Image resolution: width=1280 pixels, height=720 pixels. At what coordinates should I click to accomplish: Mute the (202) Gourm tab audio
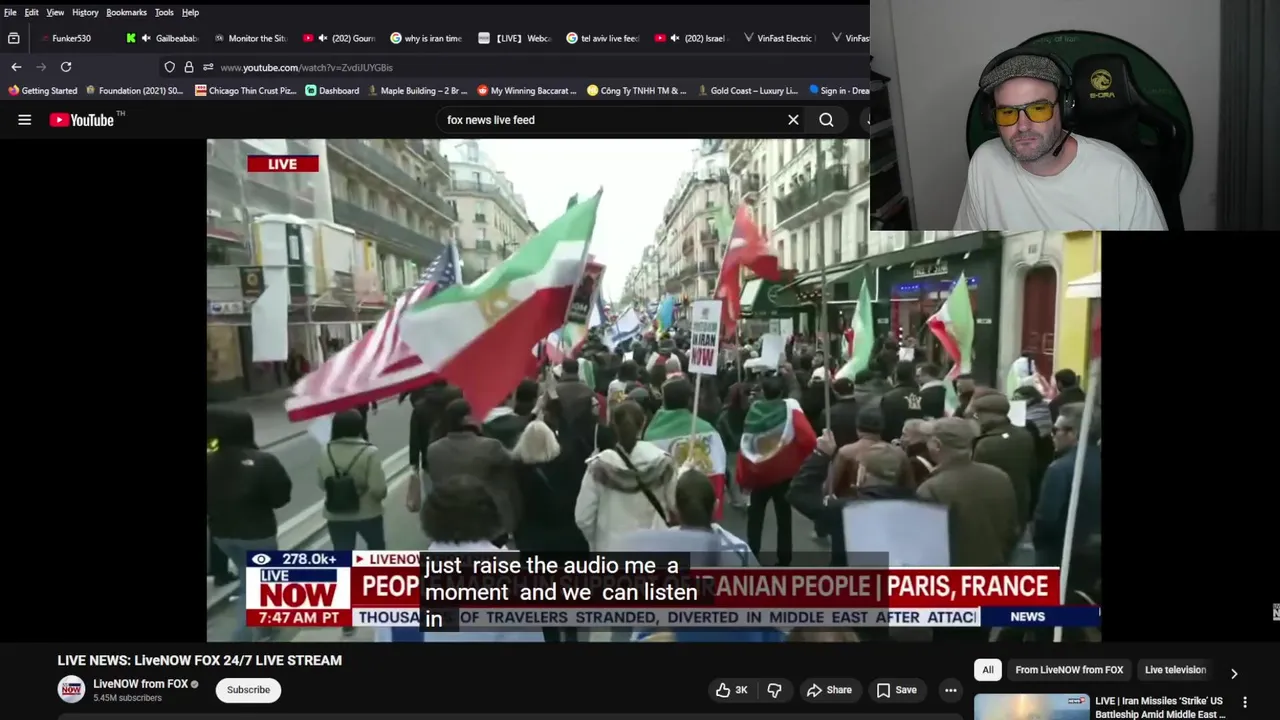click(322, 38)
